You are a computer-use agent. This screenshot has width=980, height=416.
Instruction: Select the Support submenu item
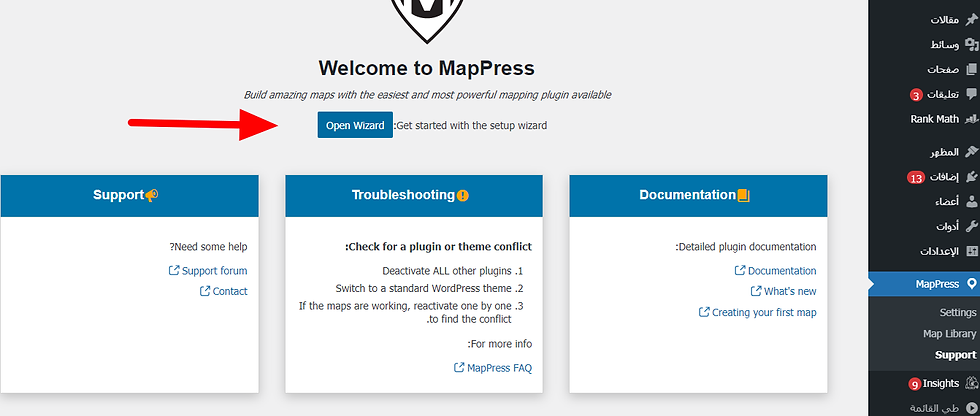coord(956,355)
